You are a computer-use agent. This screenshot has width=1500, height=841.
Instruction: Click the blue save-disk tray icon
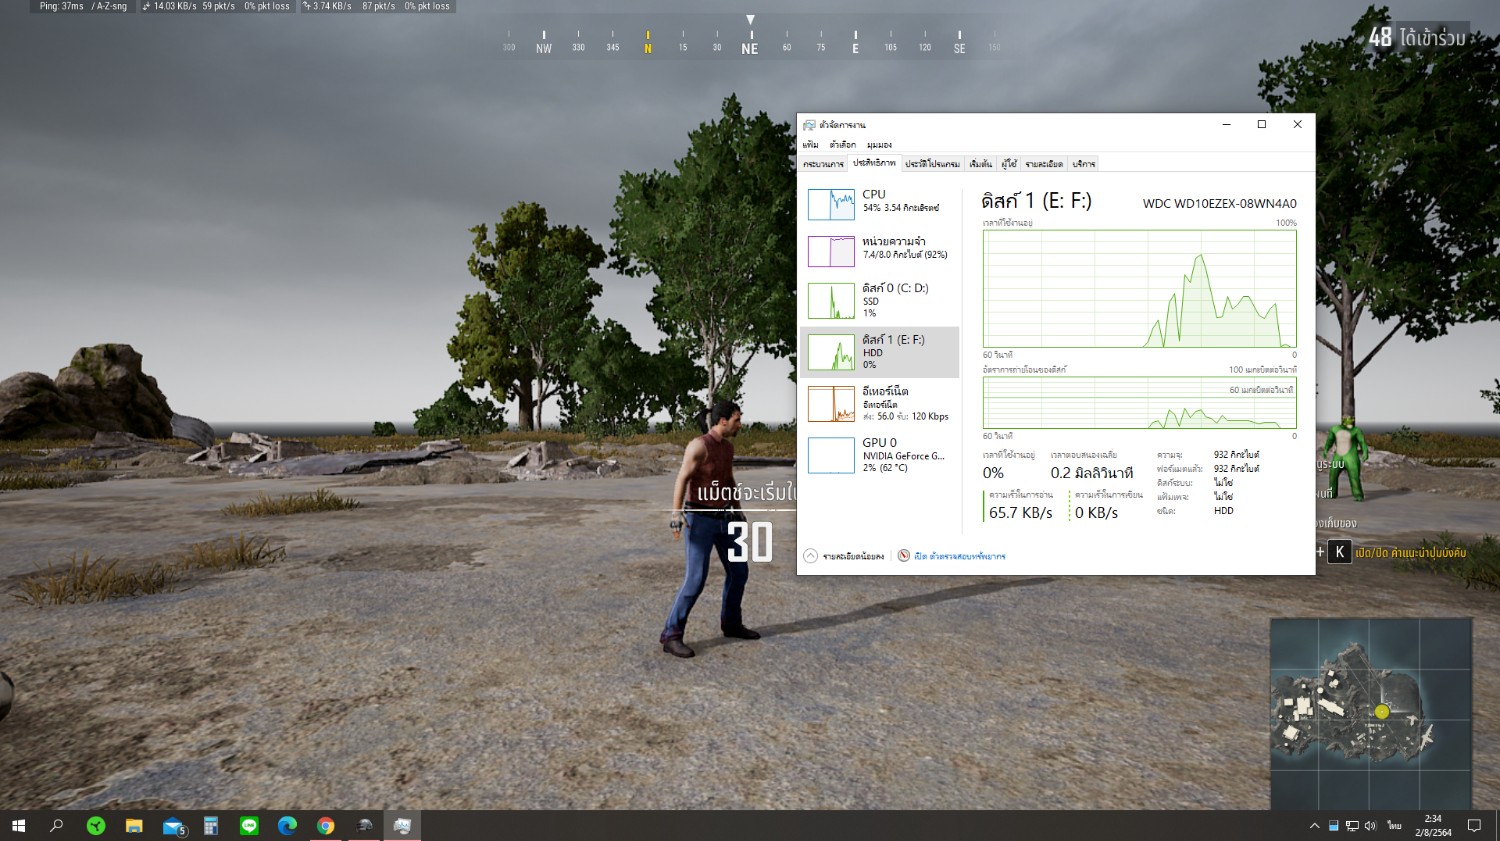[1333, 826]
